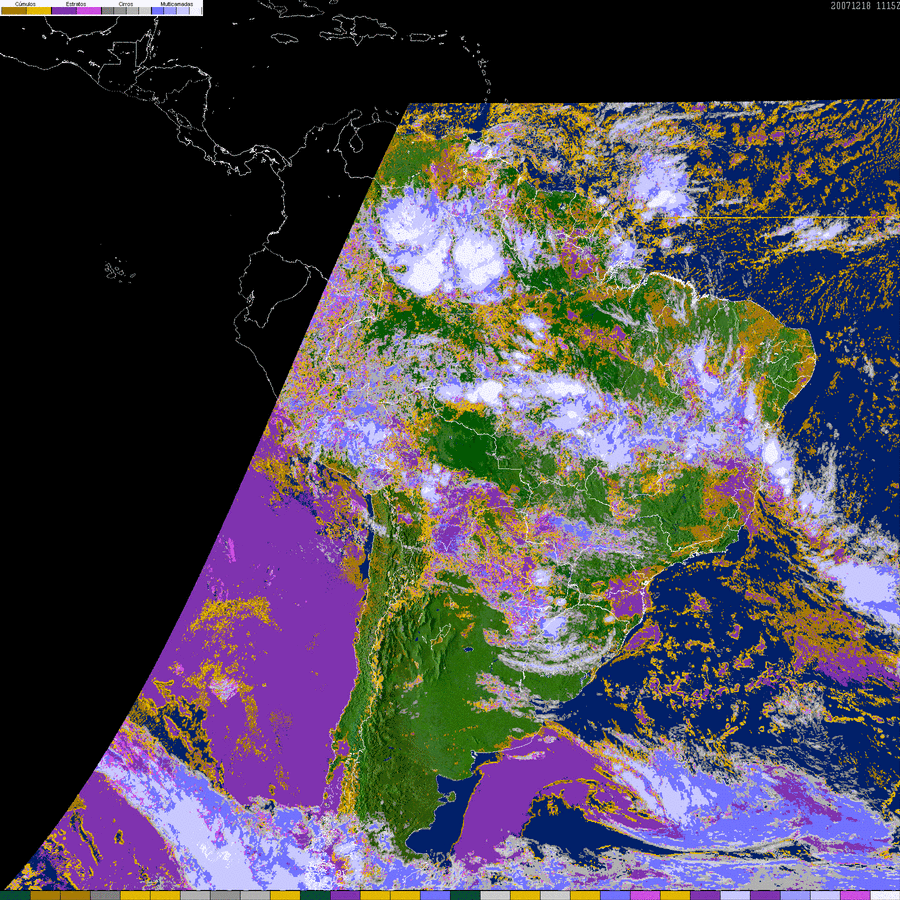Pick the deep blue Multicamadas swatch

tap(157, 10)
